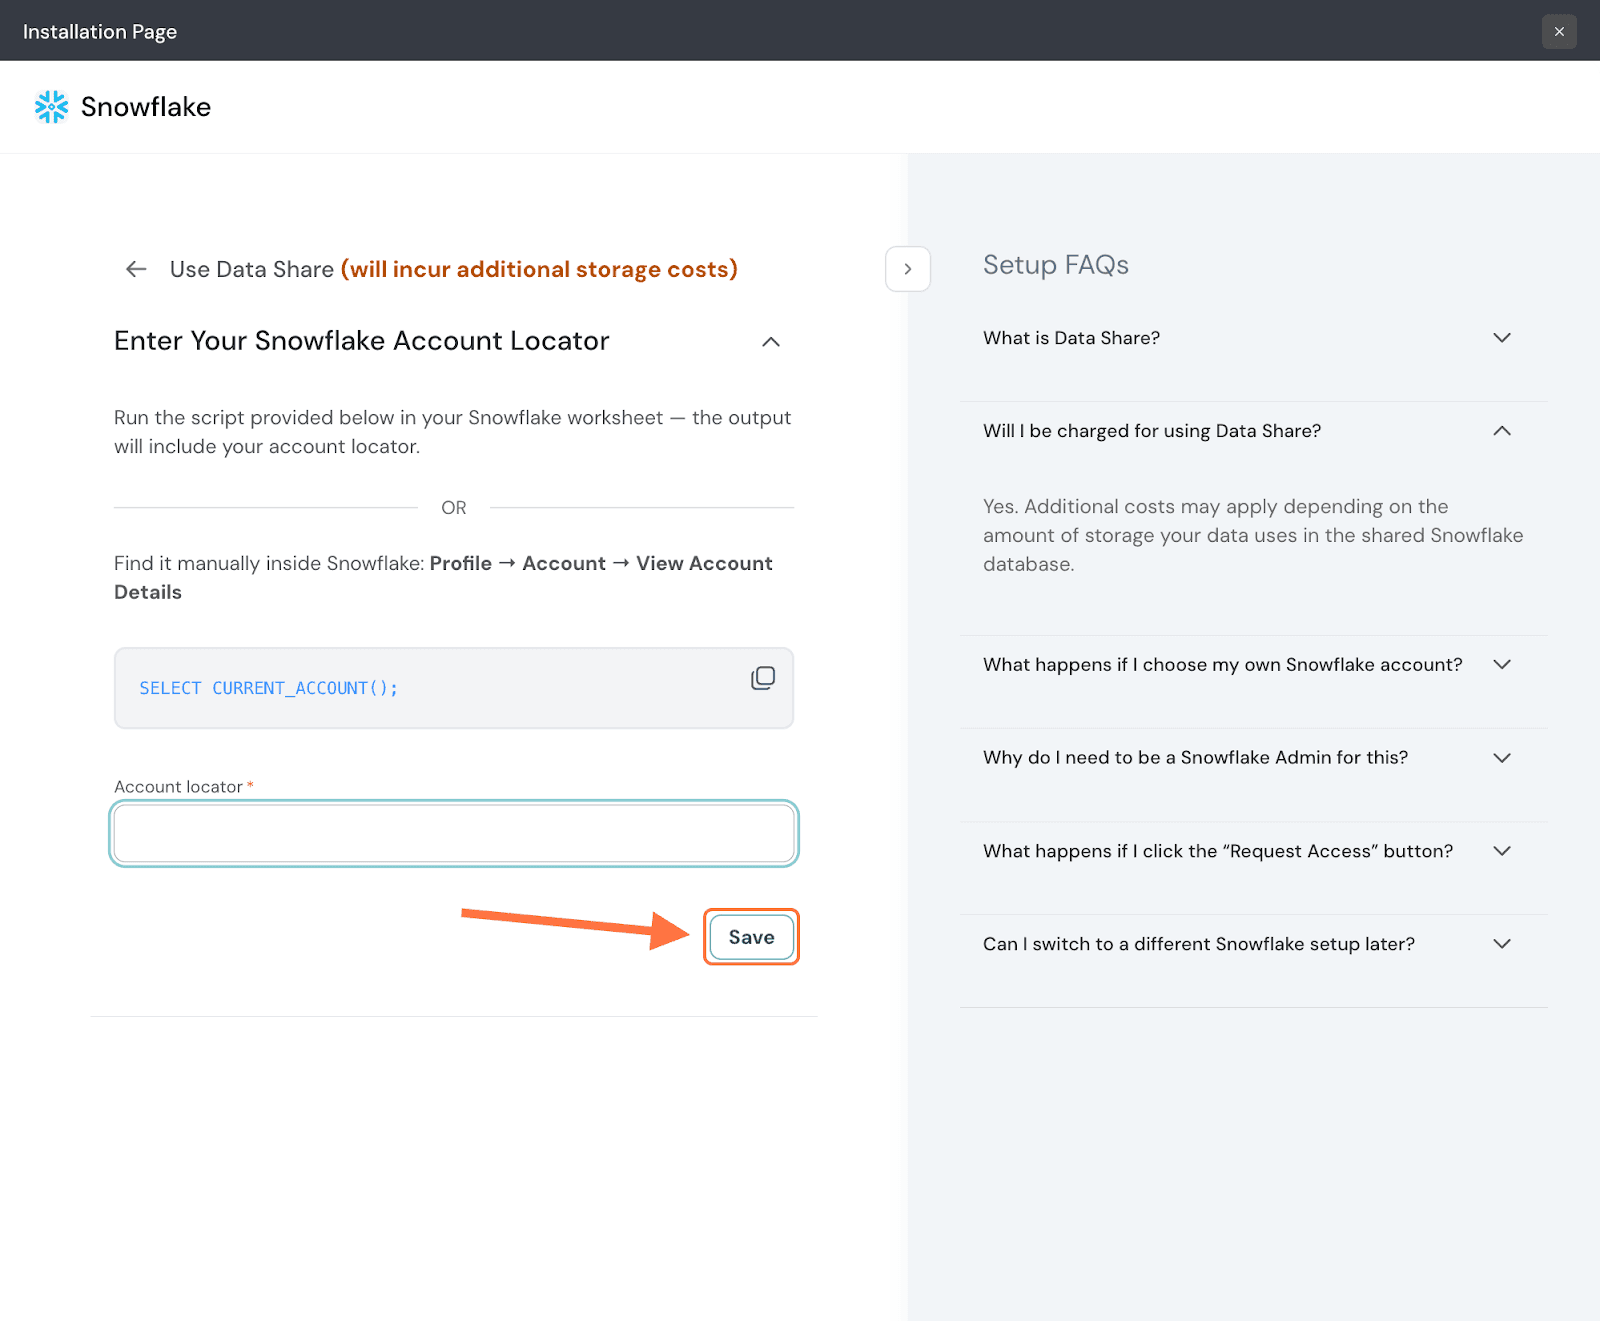The image size is (1600, 1321).
Task: Collapse the Enter Your Snowflake Account Locator section
Action: [770, 342]
